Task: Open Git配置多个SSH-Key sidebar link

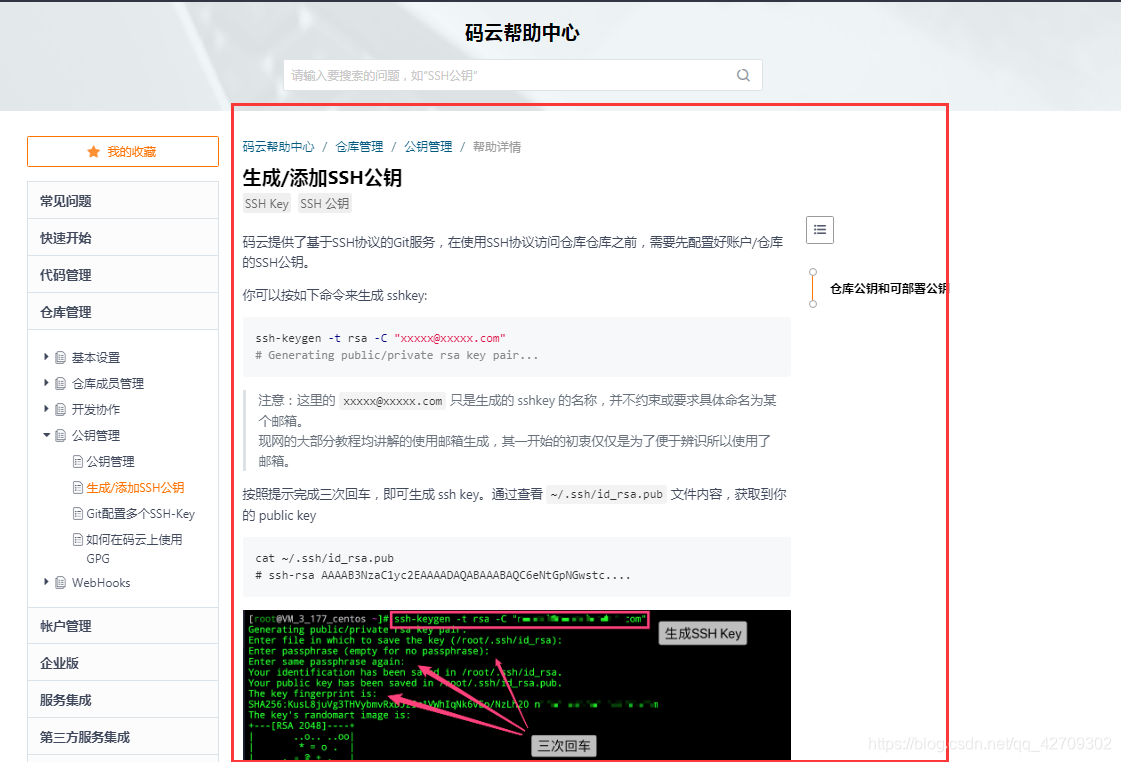Action: (x=140, y=514)
